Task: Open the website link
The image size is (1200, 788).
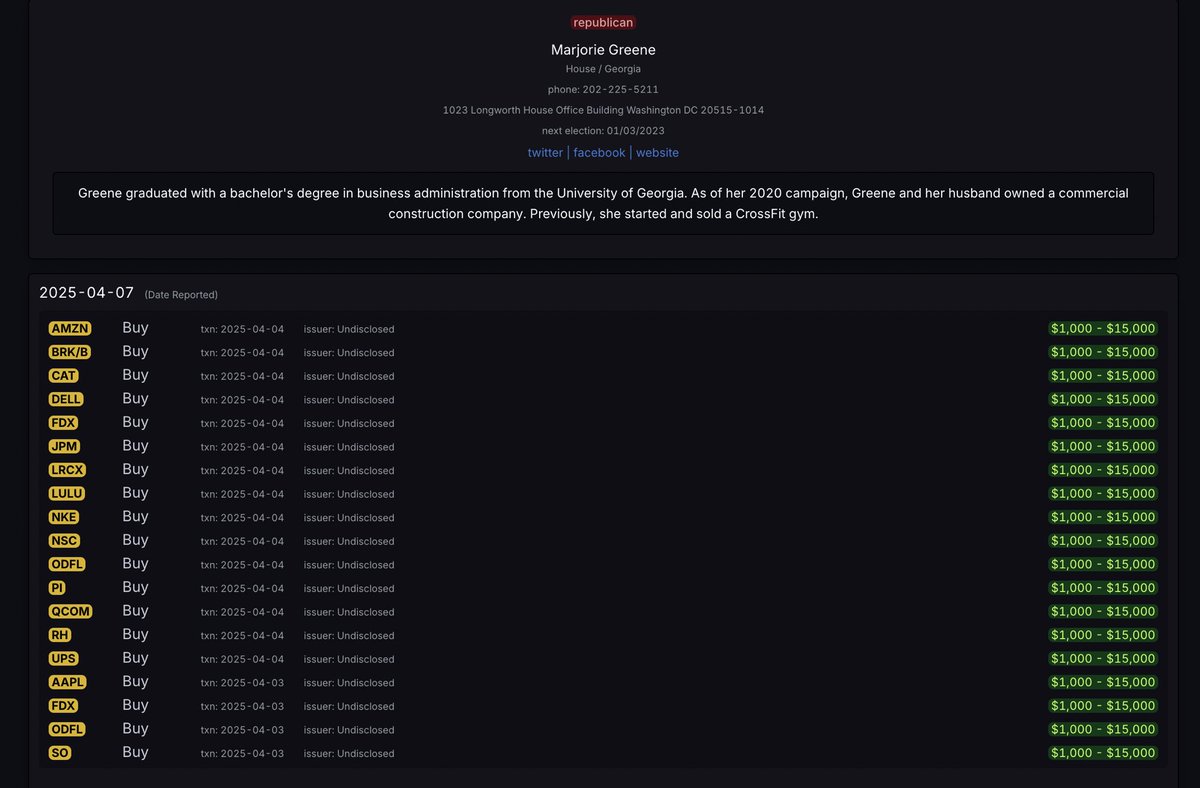Action: coord(657,153)
